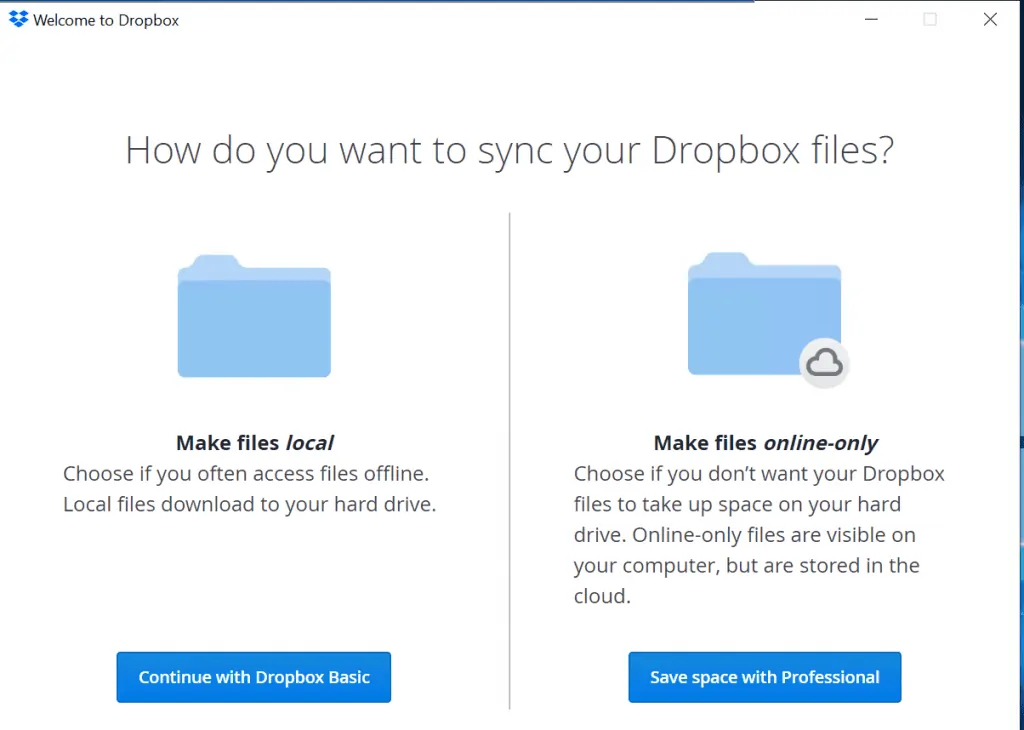1024x730 pixels.
Task: Select the "Make files online-only" heading
Action: (x=765, y=442)
